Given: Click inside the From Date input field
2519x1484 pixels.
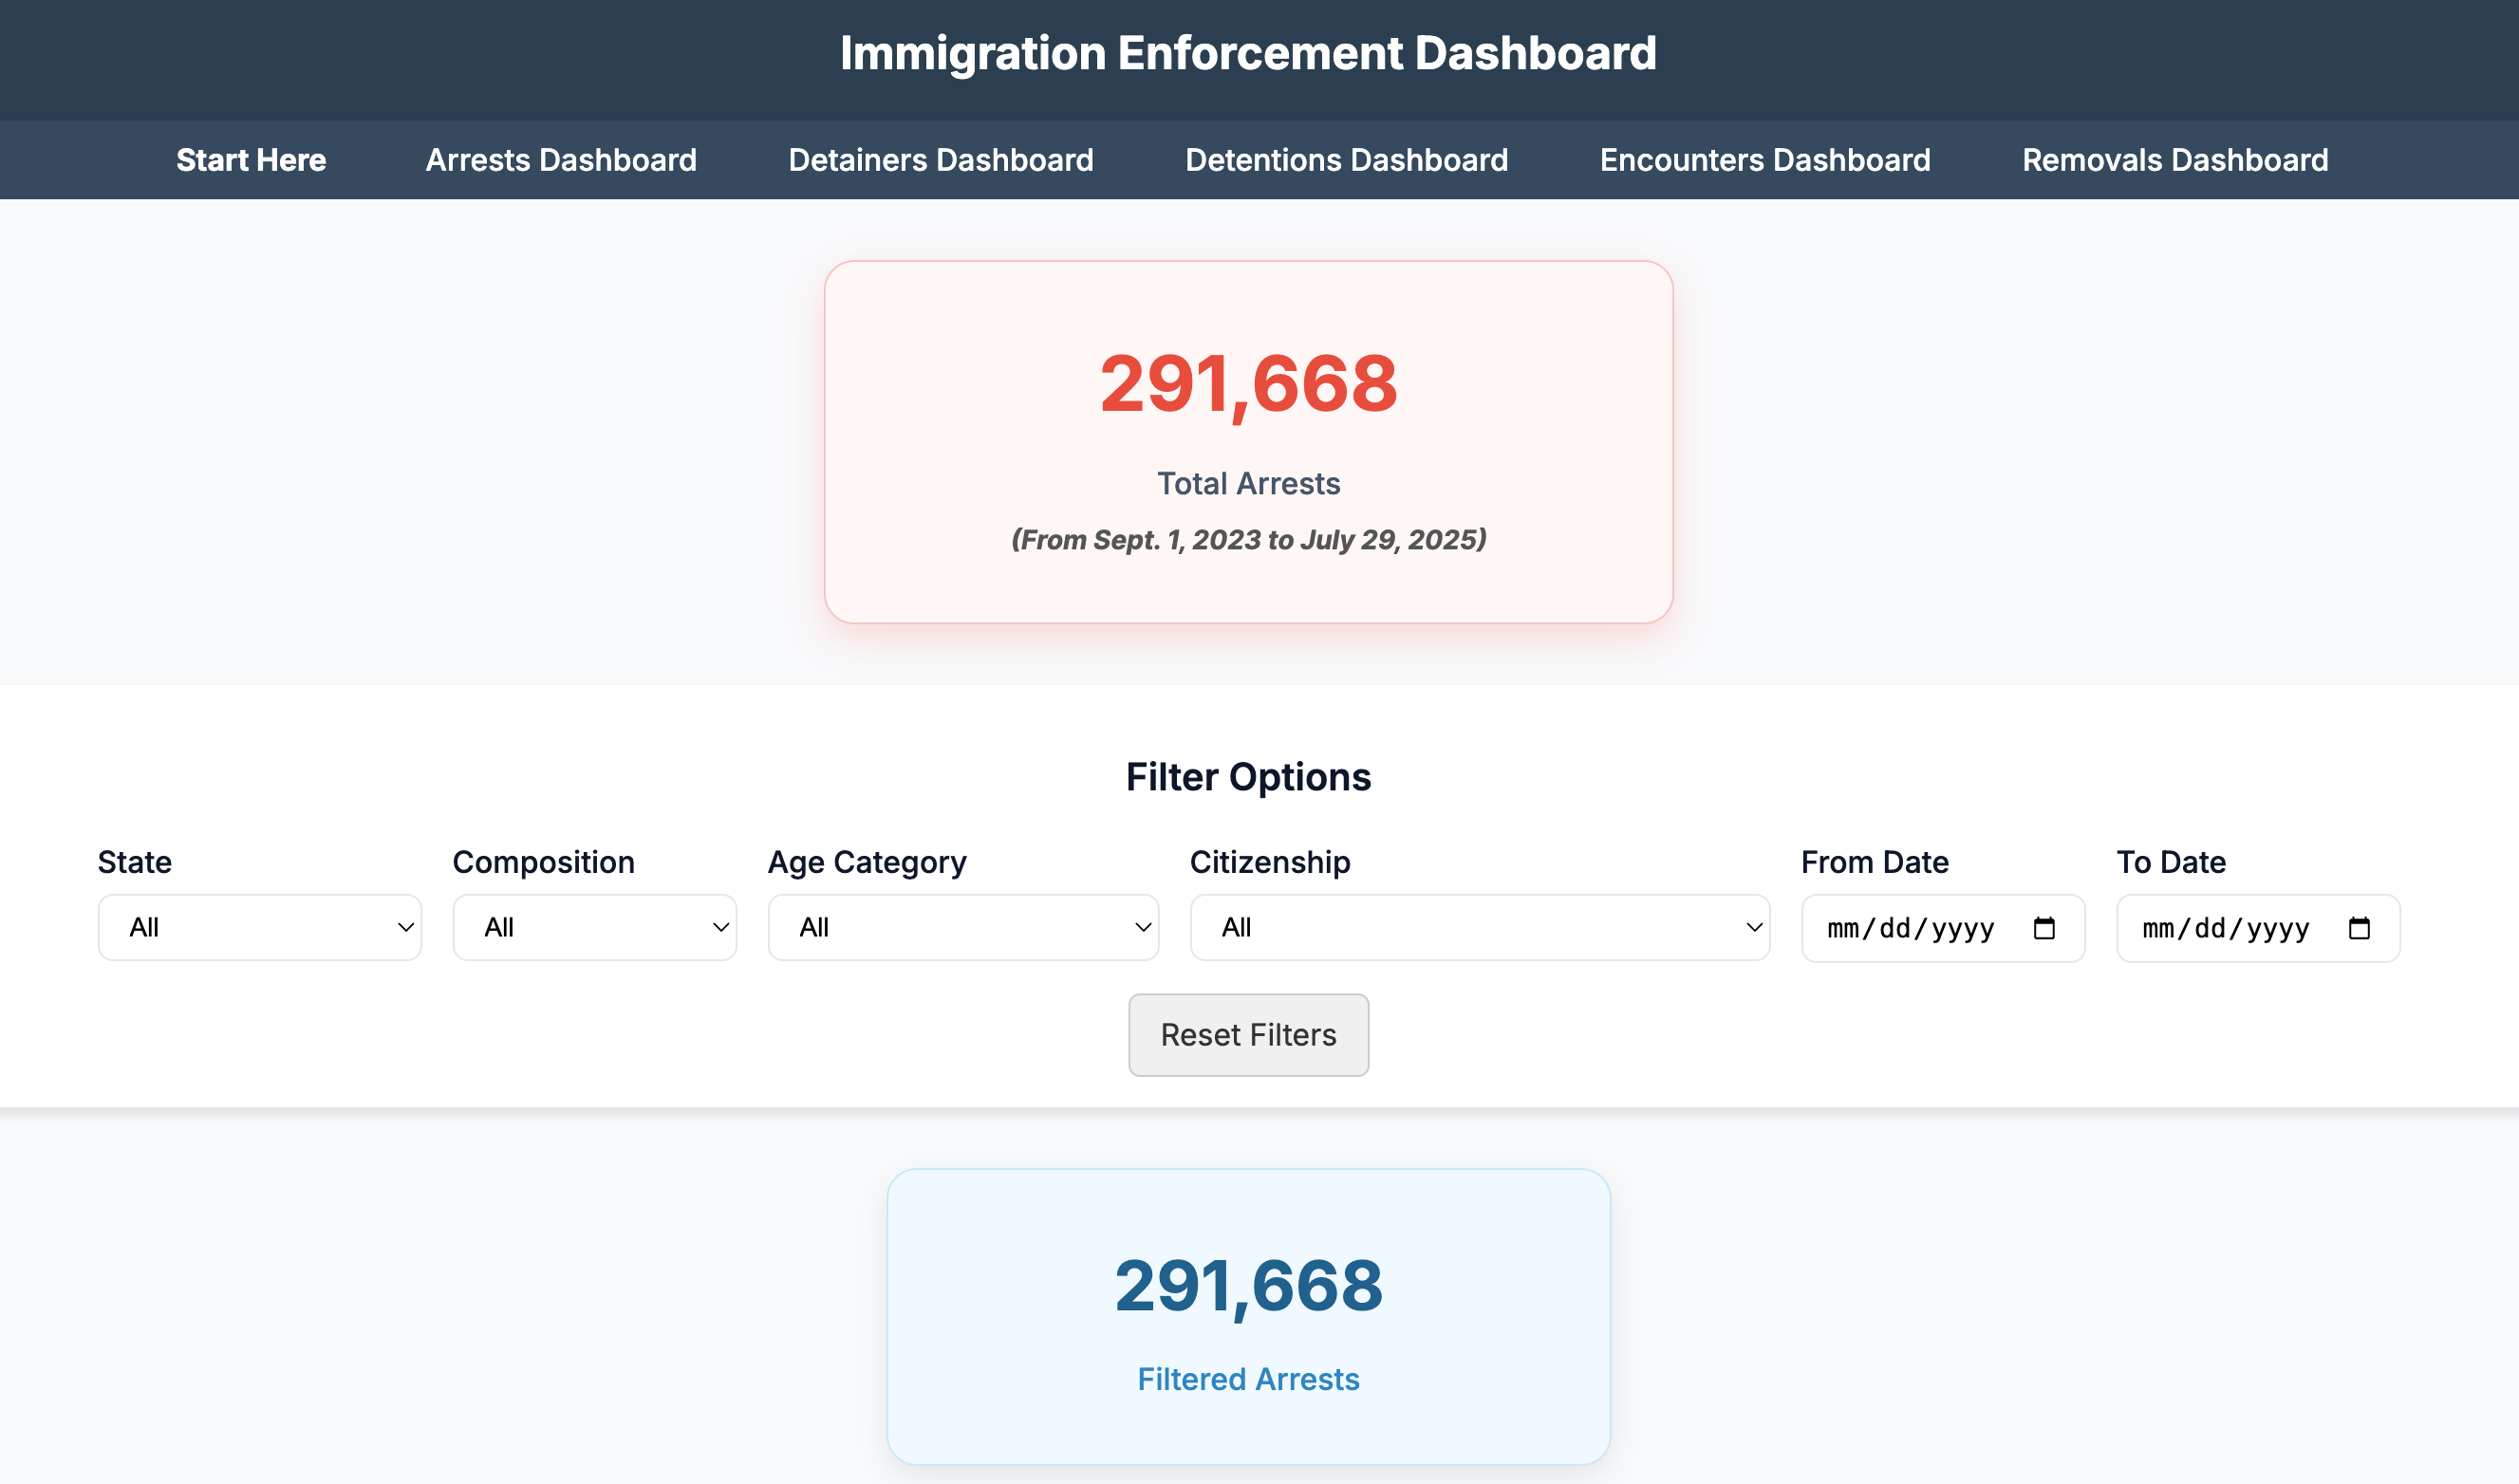Looking at the screenshot, I should click(1910, 928).
